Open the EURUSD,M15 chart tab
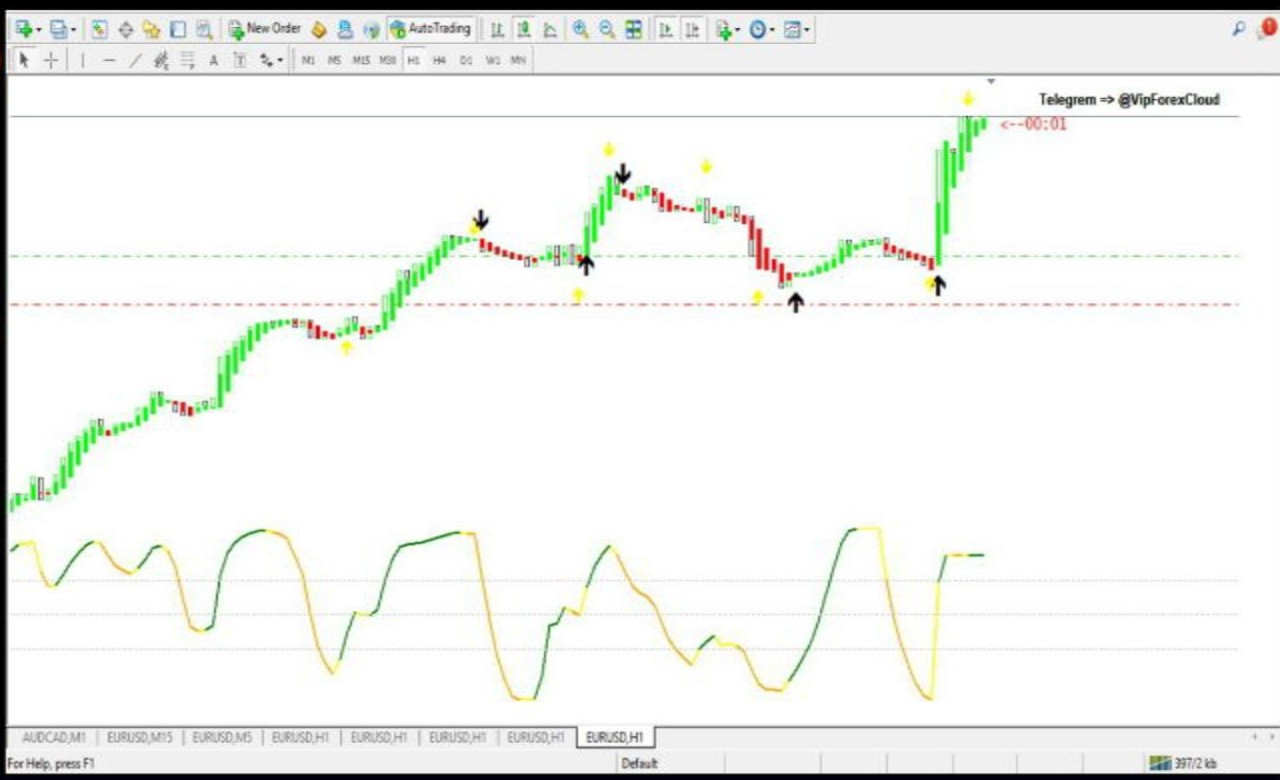Screen dimensions: 1280x780 pos(139,737)
